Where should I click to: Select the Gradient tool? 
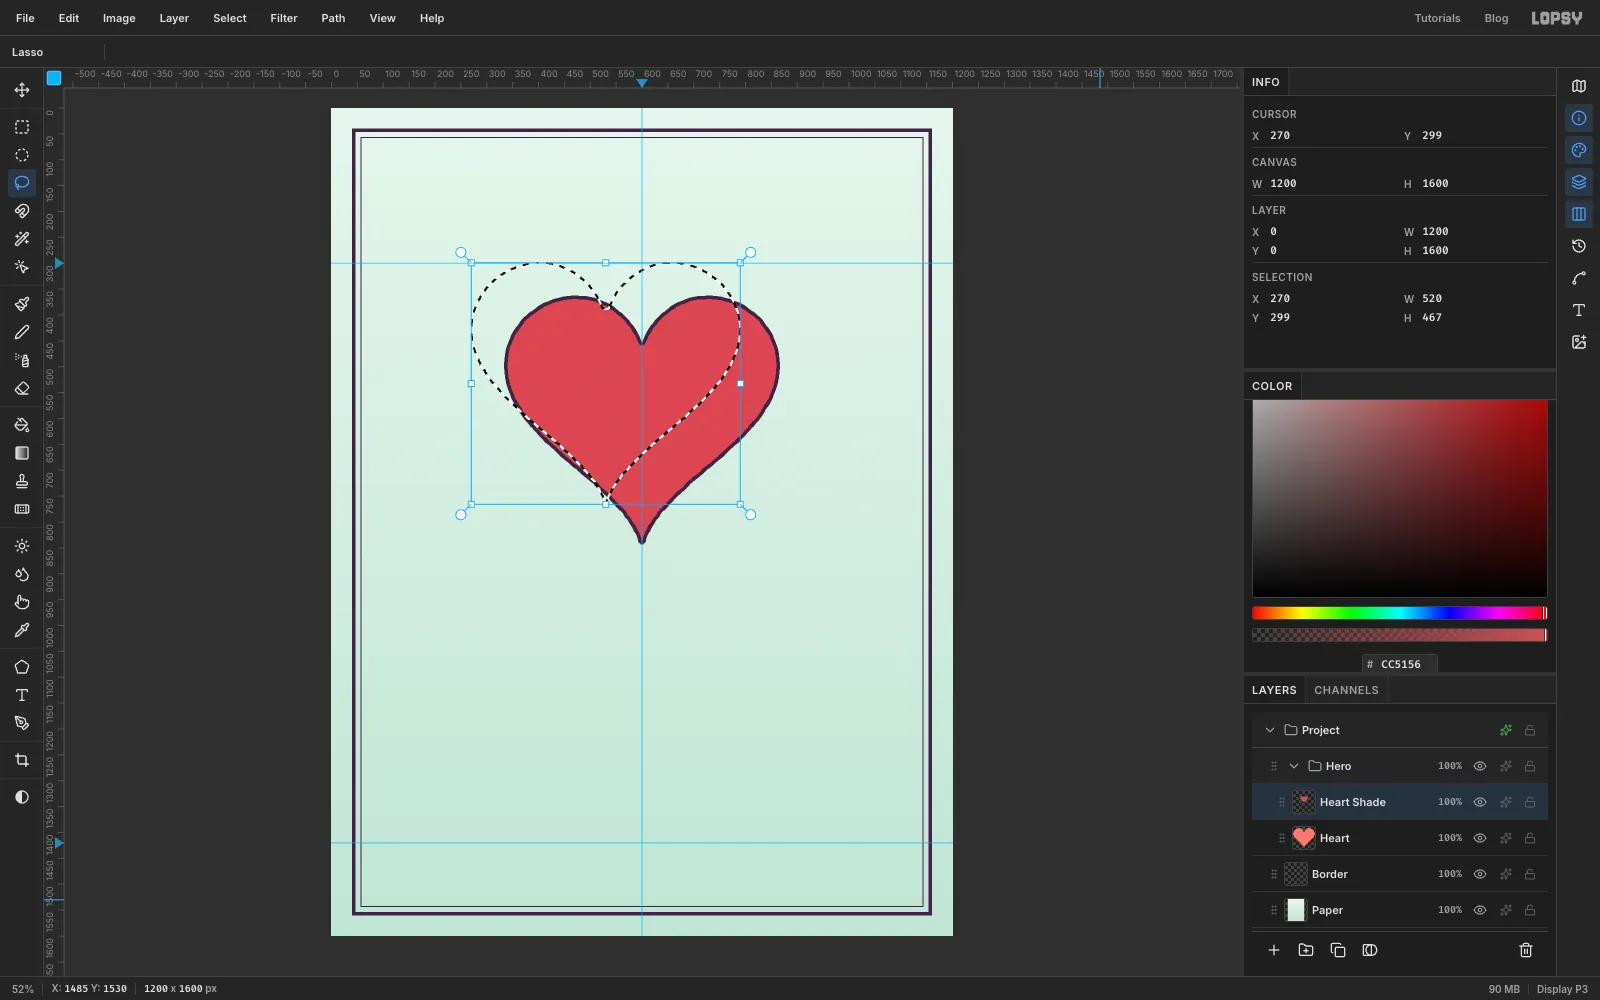(x=22, y=453)
